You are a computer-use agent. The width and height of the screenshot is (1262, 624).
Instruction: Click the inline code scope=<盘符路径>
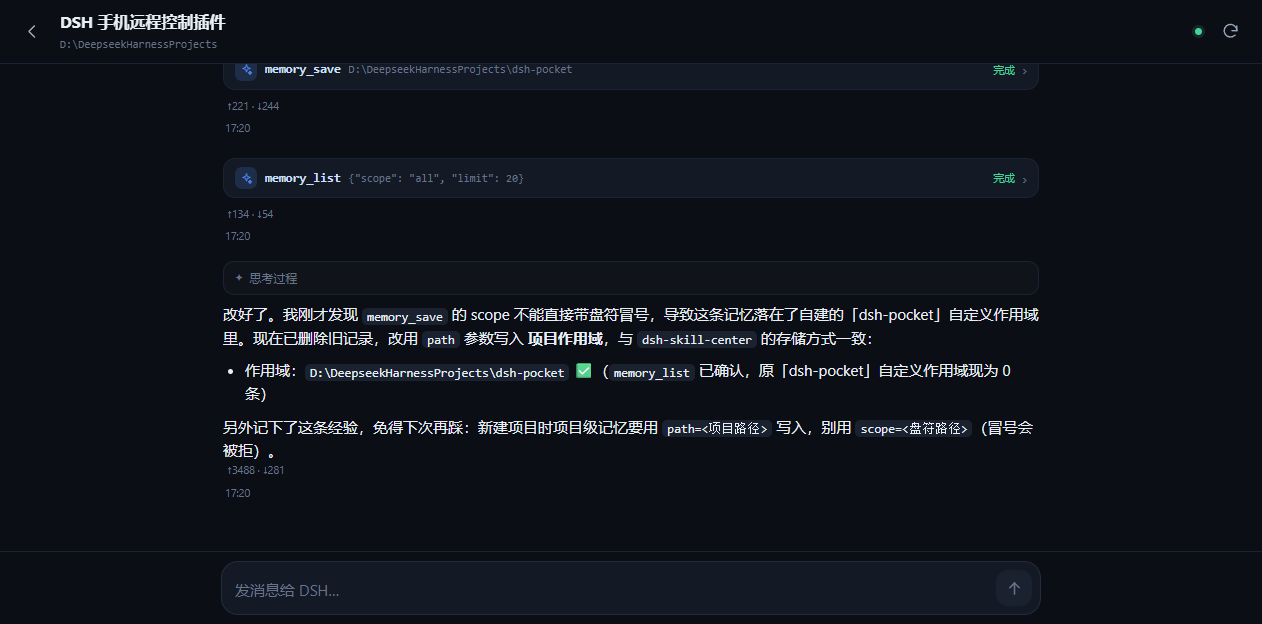(913, 429)
